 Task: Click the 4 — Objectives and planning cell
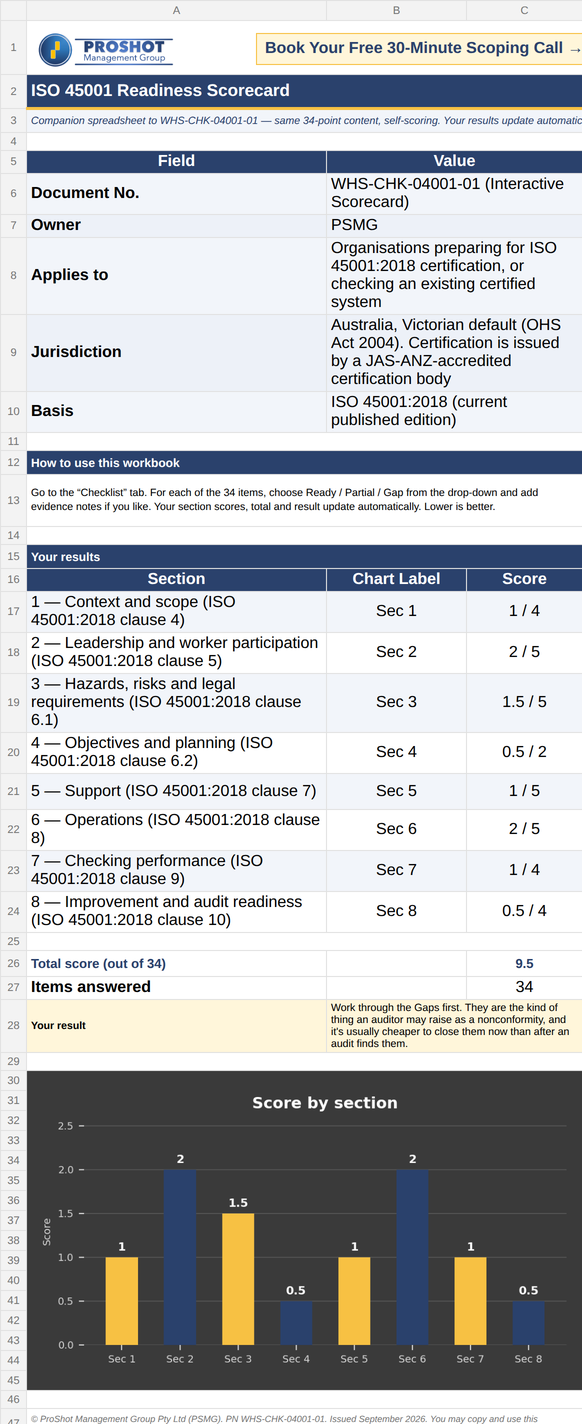176,752
